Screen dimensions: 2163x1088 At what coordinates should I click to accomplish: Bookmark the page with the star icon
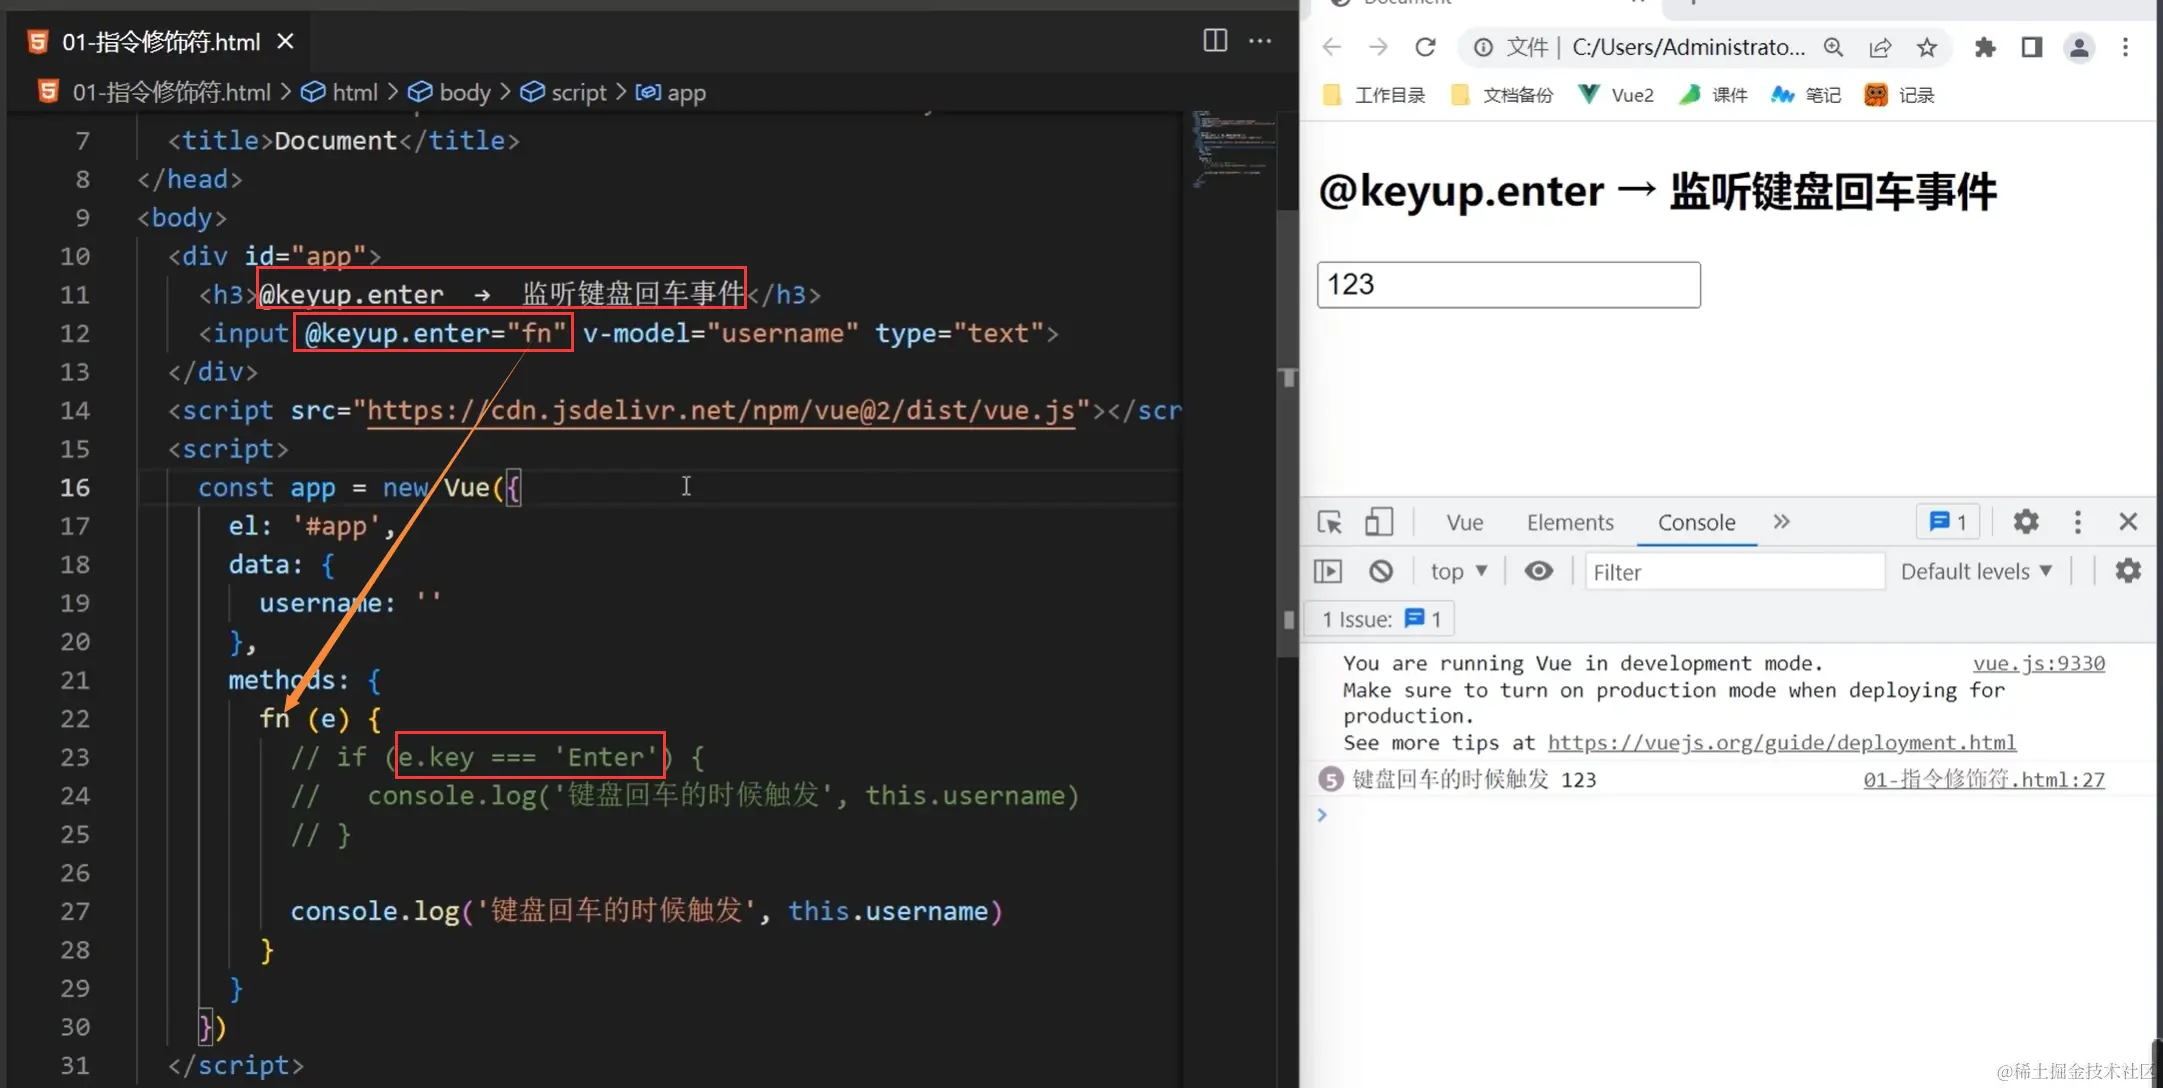pos(1927,47)
